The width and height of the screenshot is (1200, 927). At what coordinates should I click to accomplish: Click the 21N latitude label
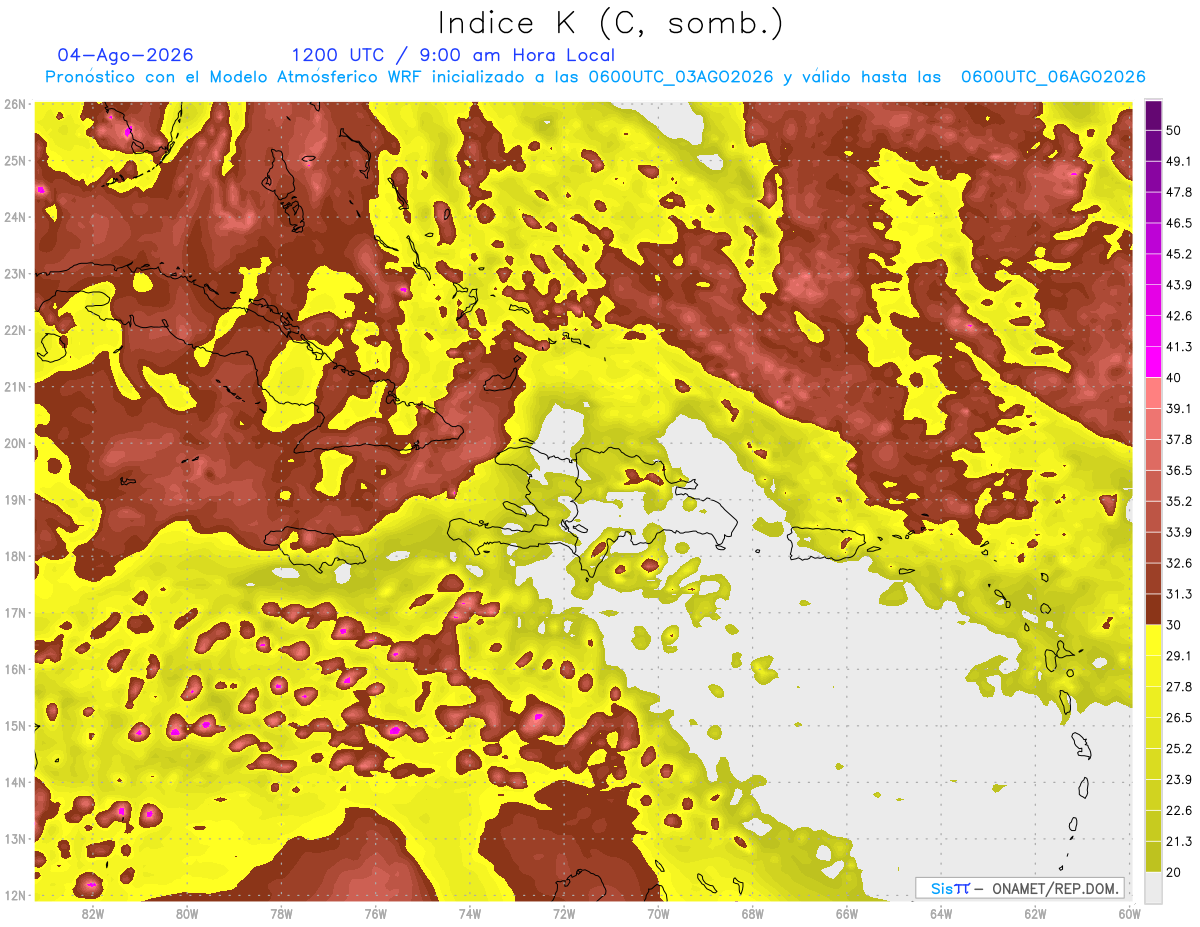point(15,387)
